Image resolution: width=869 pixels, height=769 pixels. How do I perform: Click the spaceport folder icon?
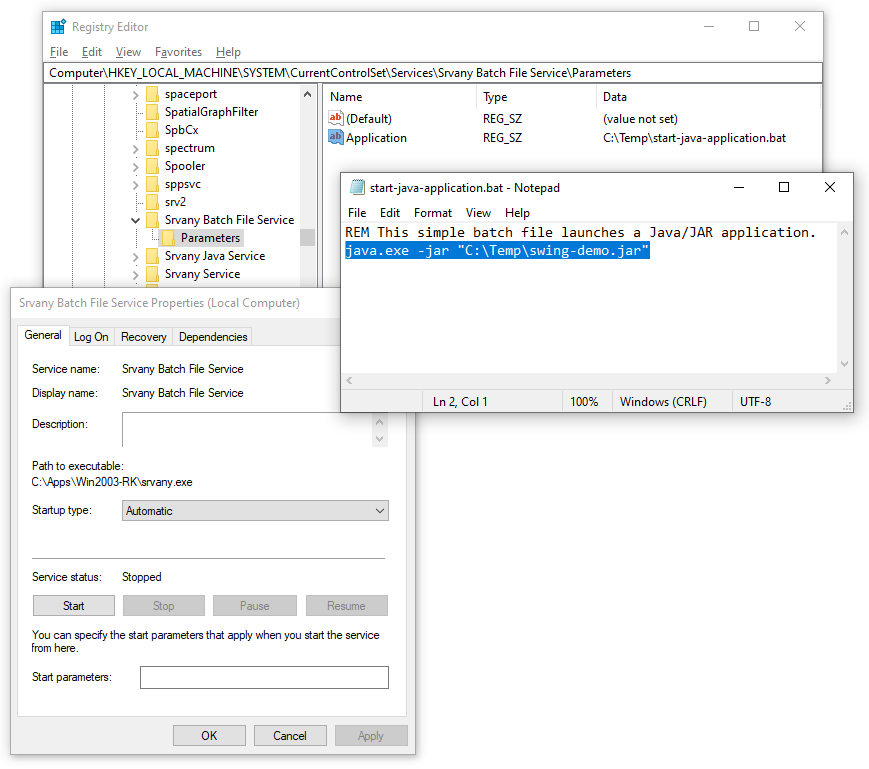point(152,94)
